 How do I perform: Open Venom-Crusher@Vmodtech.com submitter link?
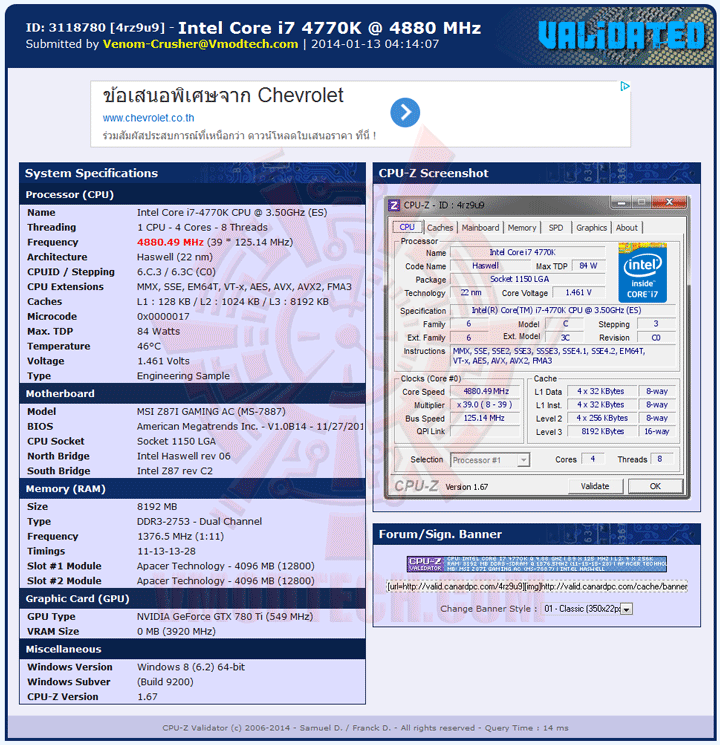pos(201,44)
